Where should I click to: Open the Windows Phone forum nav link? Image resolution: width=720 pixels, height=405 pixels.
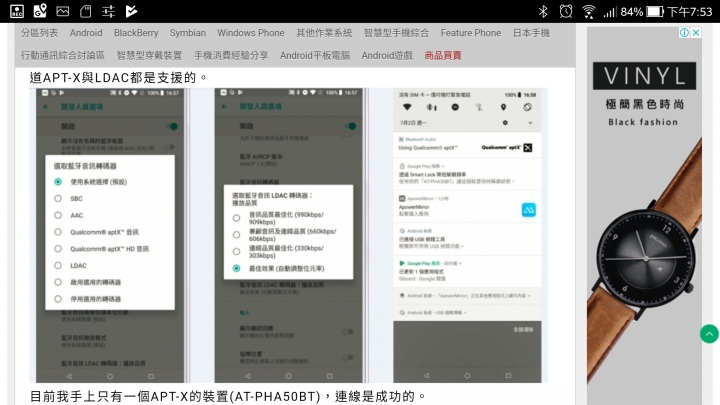pyautogui.click(x=251, y=33)
